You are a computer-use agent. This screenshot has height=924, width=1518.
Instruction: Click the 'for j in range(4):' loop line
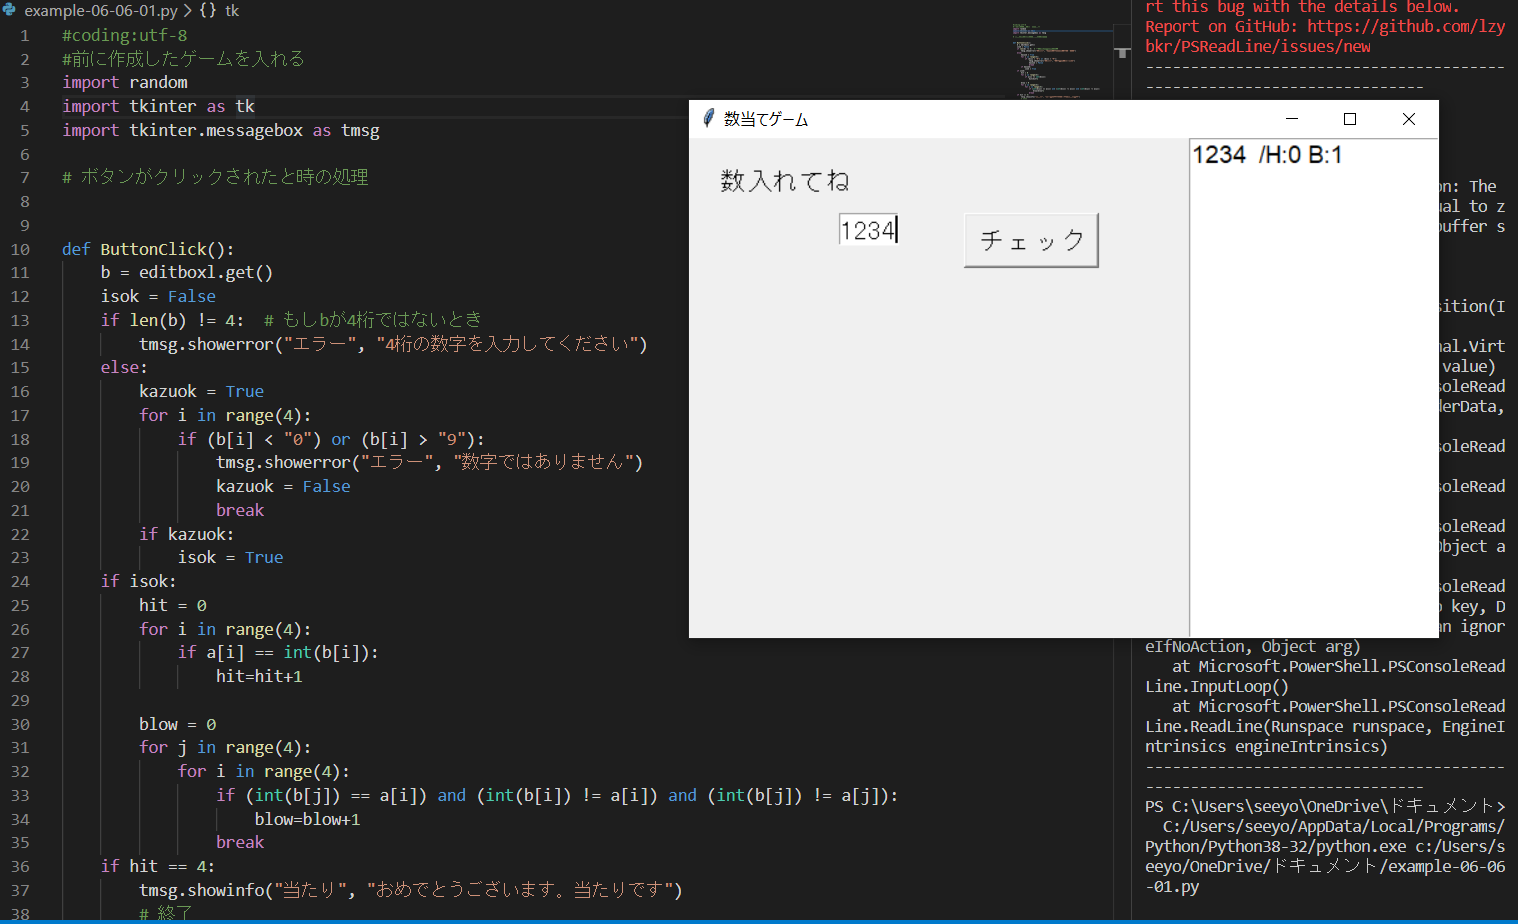click(225, 747)
